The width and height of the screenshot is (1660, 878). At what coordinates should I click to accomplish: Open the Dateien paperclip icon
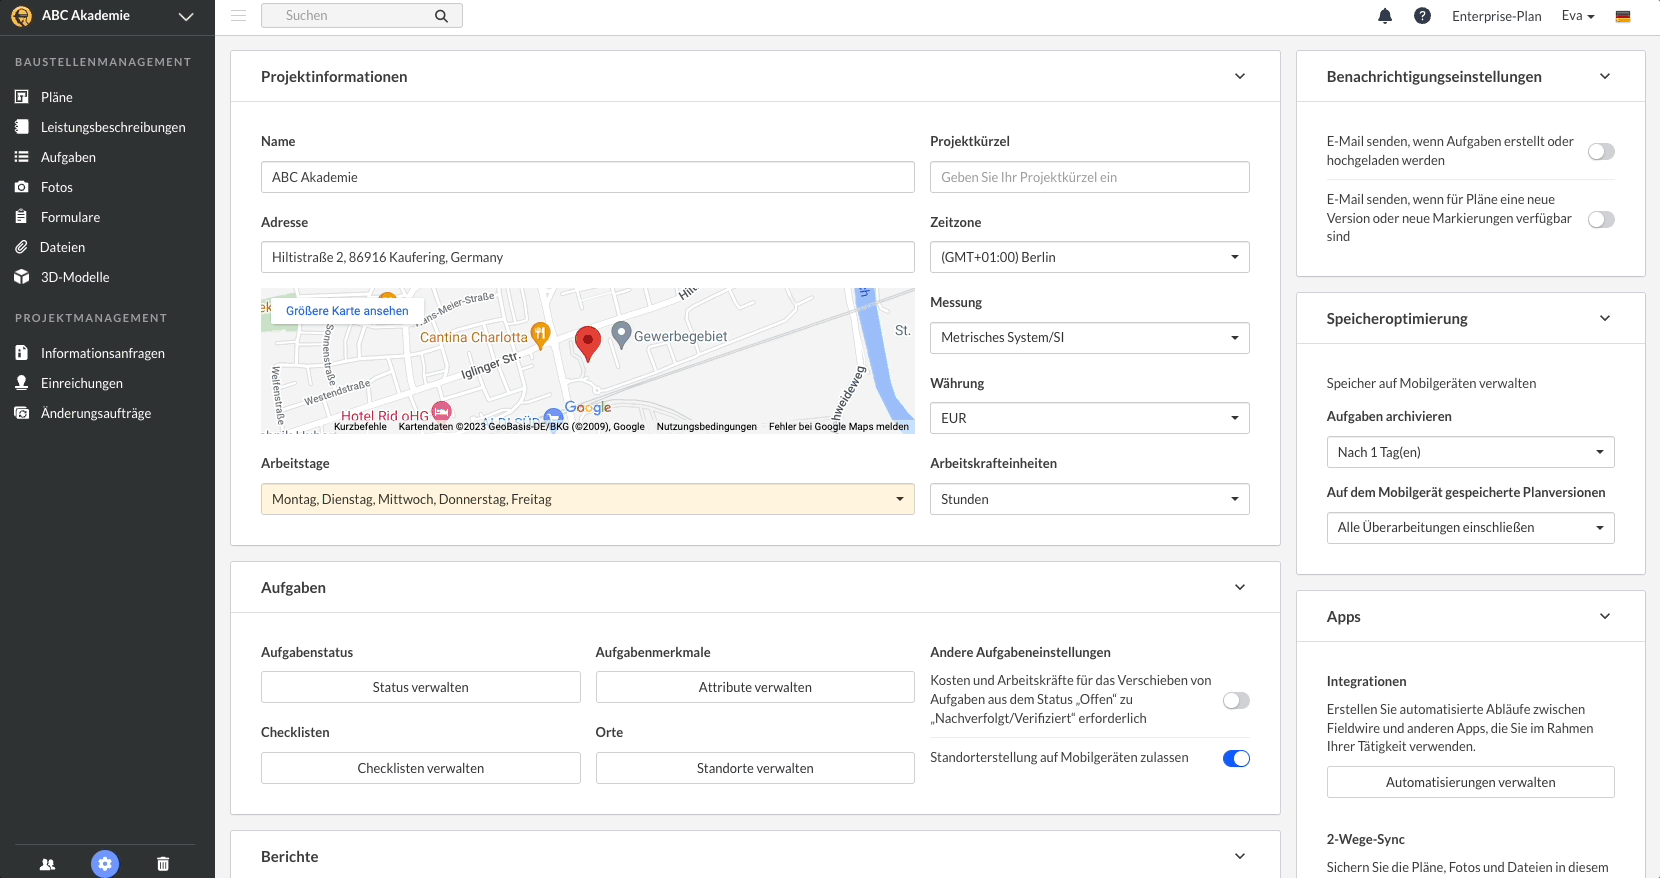tap(21, 247)
